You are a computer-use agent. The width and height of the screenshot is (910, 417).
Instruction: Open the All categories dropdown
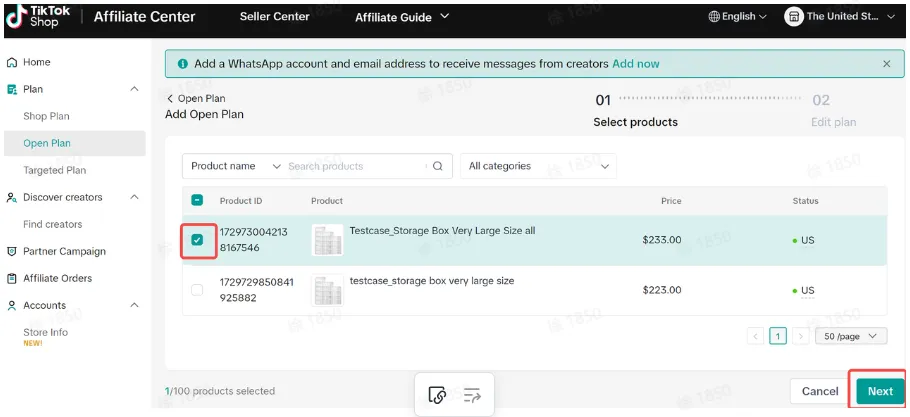coord(538,166)
